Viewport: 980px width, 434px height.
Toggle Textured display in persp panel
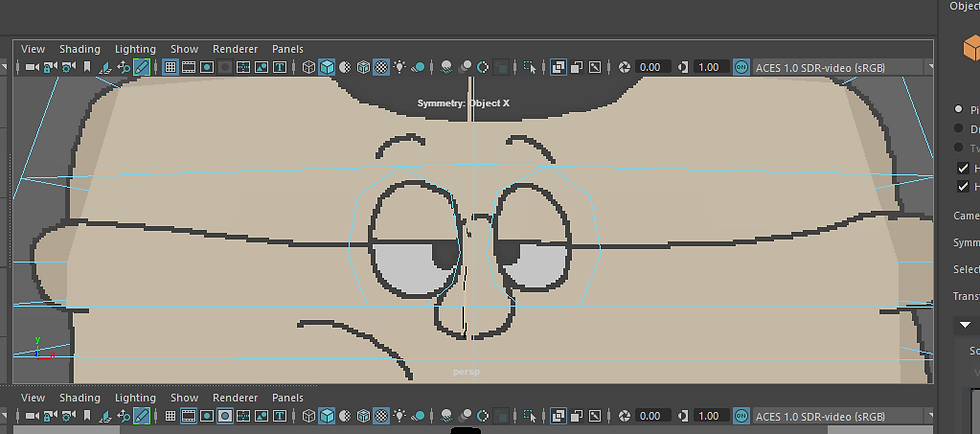tap(381, 67)
